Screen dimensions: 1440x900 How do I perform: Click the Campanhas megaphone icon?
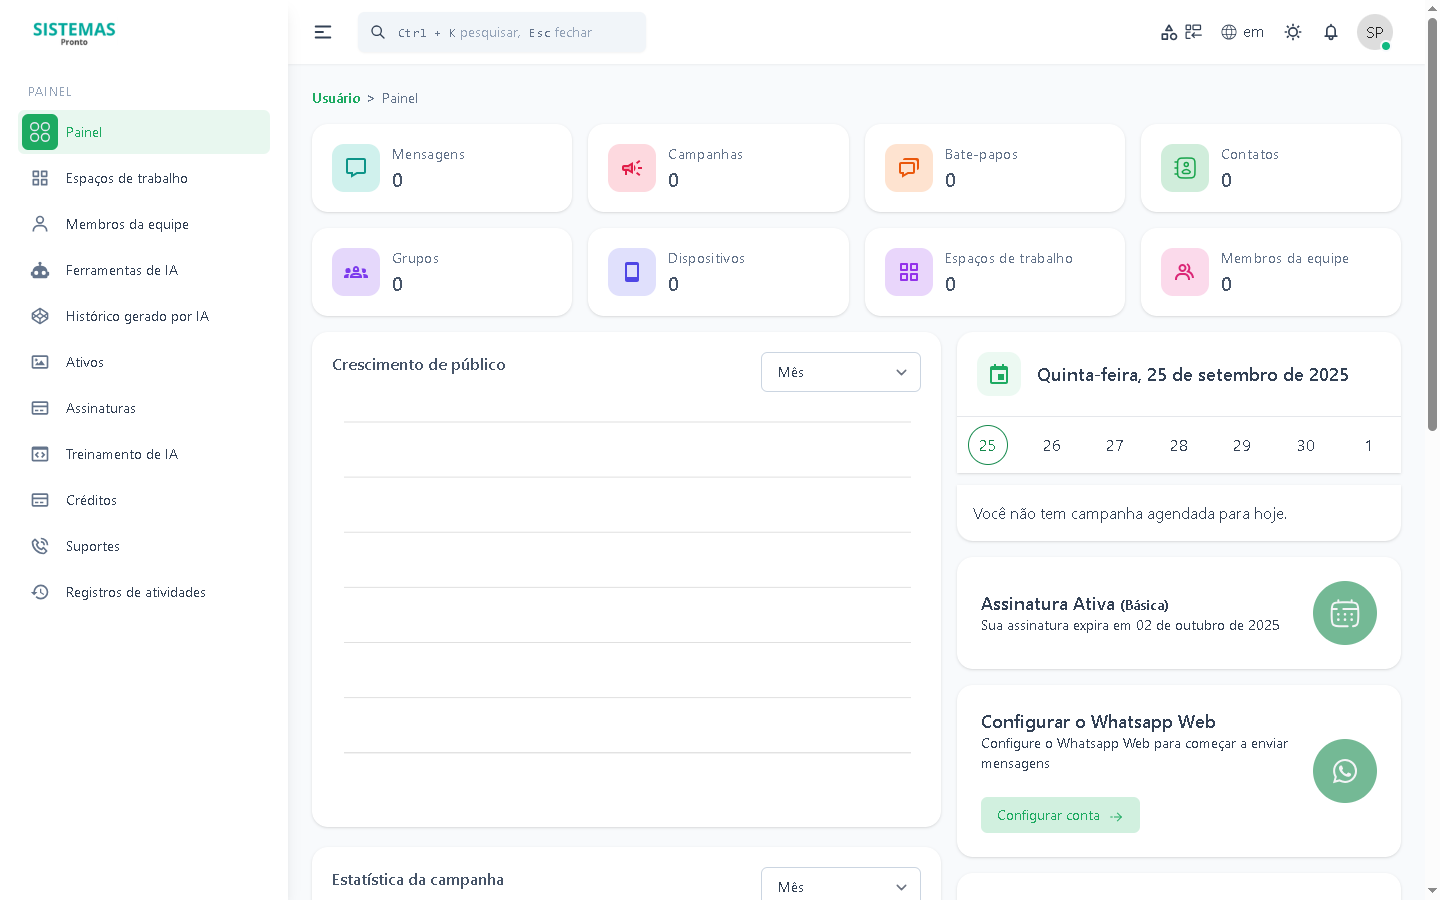[632, 168]
